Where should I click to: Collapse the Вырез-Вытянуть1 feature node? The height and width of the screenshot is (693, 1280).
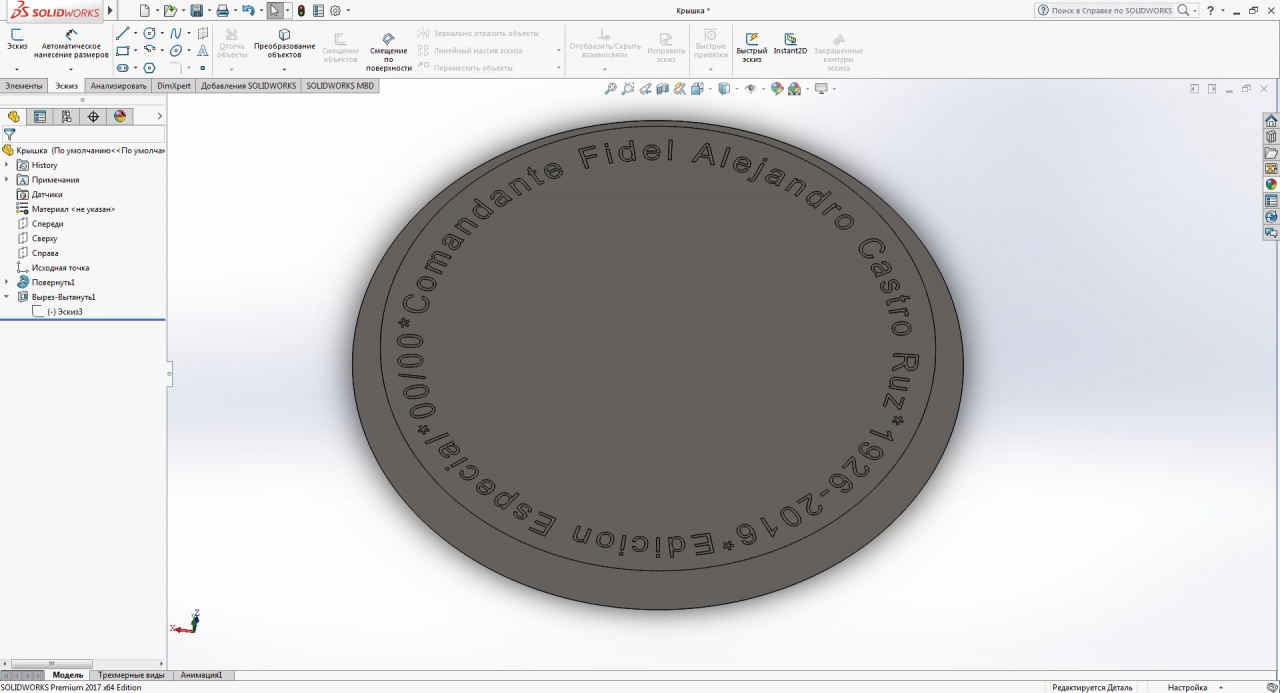point(7,297)
